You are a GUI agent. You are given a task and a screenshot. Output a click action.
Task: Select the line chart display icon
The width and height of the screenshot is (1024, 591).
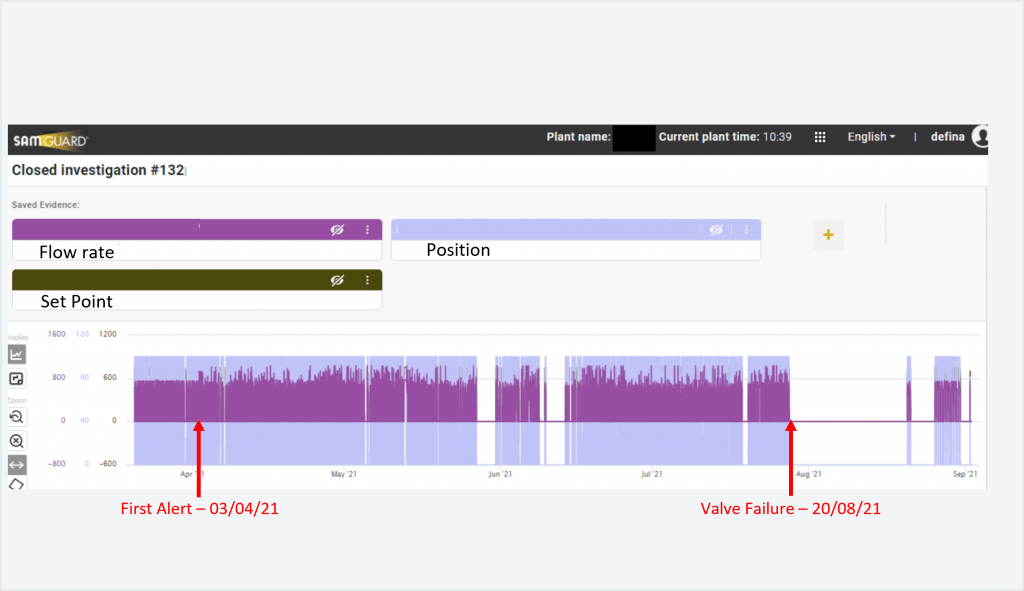coord(16,353)
